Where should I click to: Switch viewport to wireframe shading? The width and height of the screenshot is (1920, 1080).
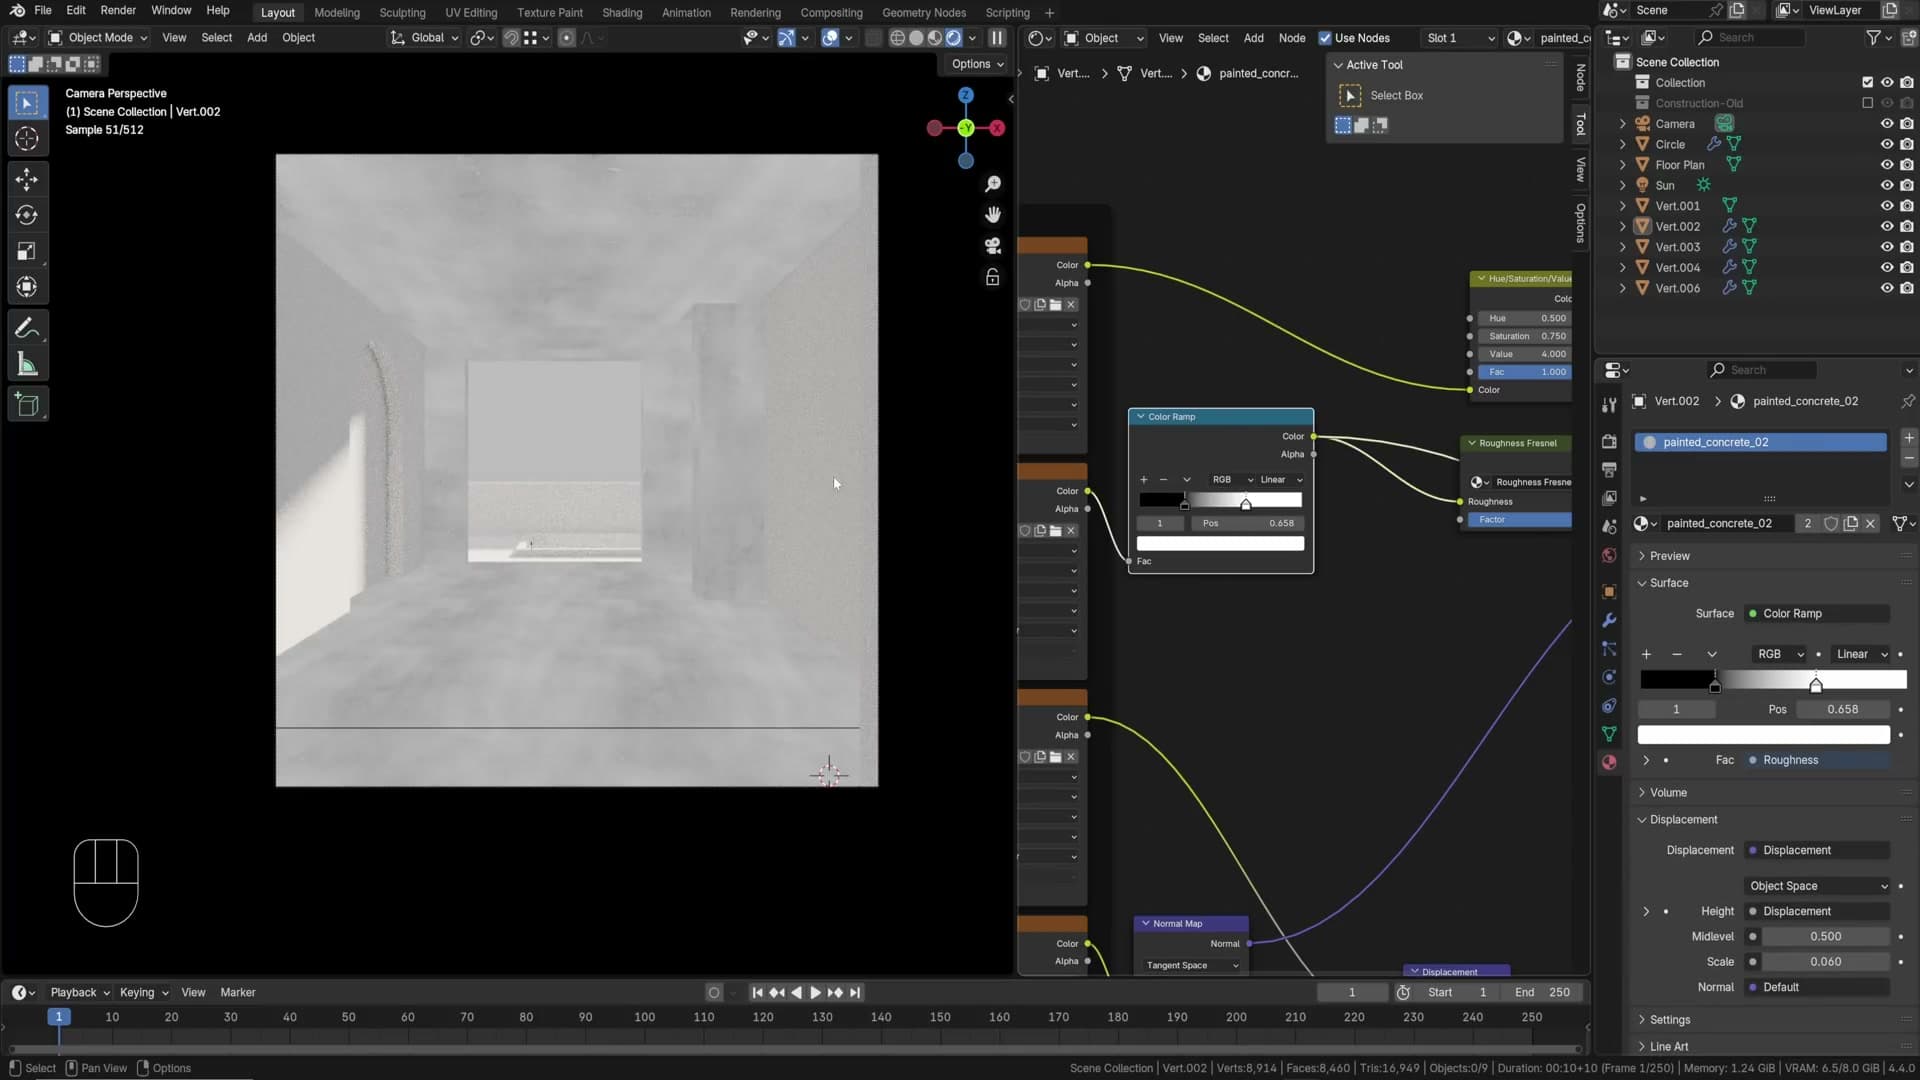(x=897, y=38)
